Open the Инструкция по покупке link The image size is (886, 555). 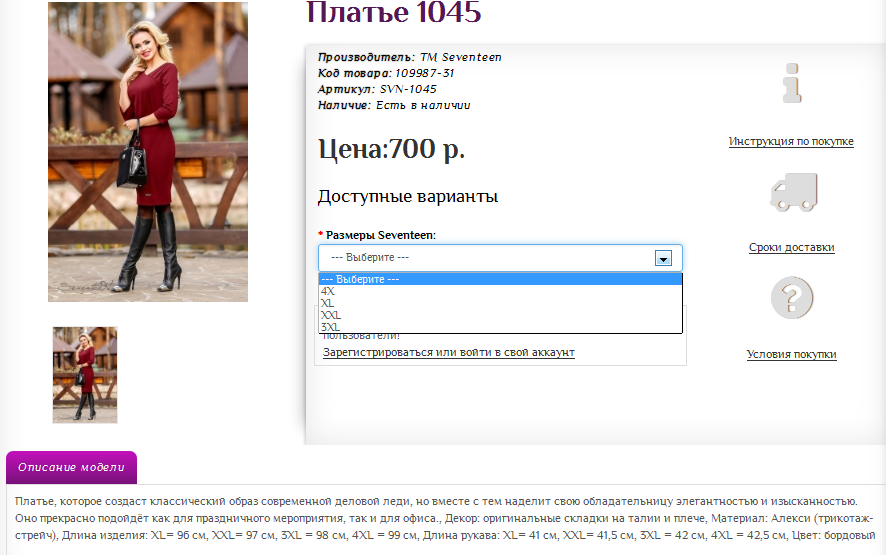point(791,141)
